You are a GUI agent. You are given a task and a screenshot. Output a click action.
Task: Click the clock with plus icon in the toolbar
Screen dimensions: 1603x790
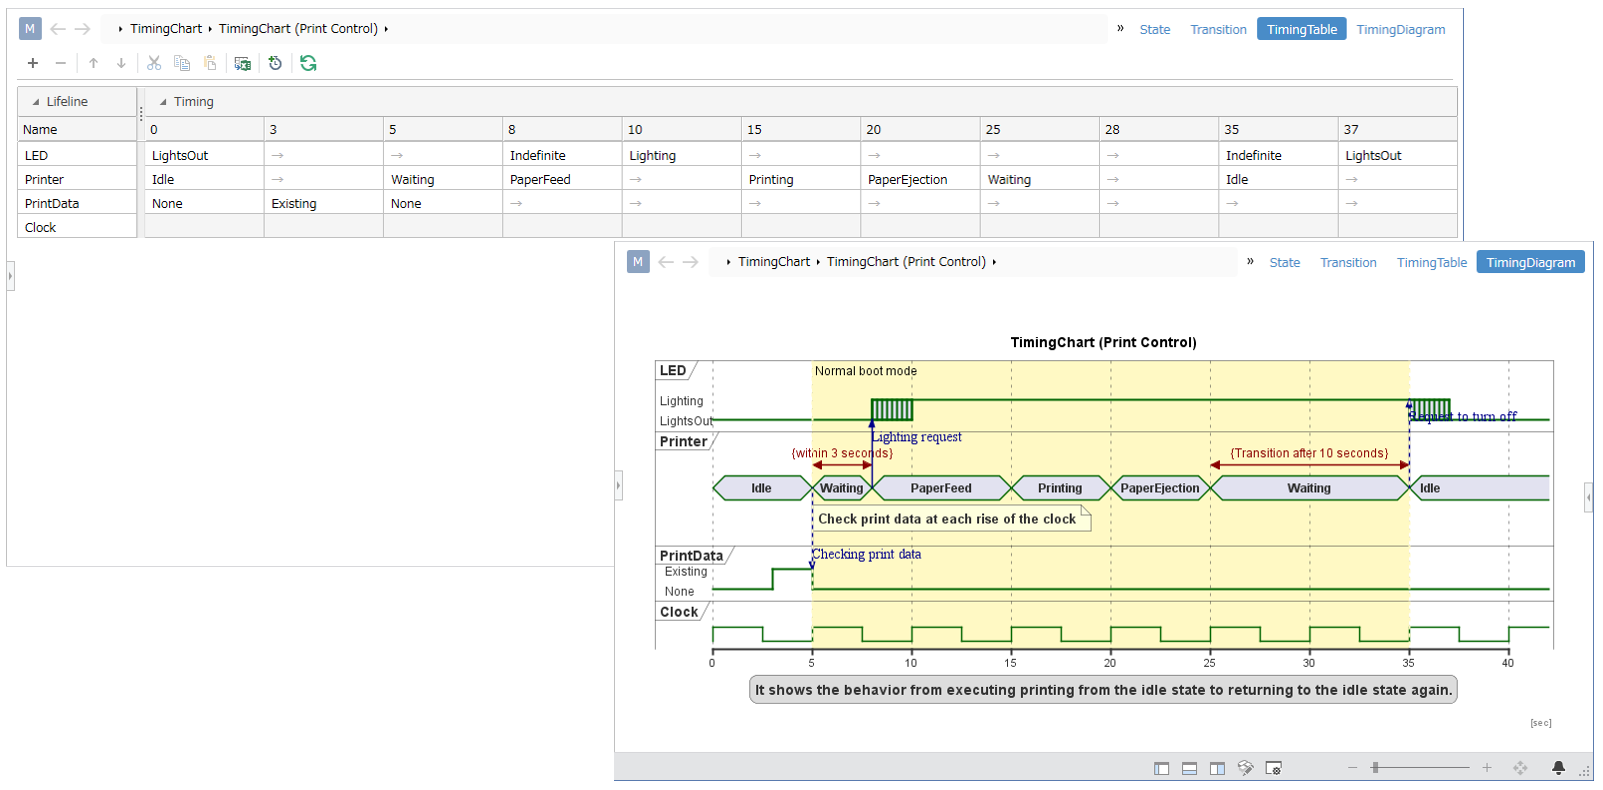point(276,63)
